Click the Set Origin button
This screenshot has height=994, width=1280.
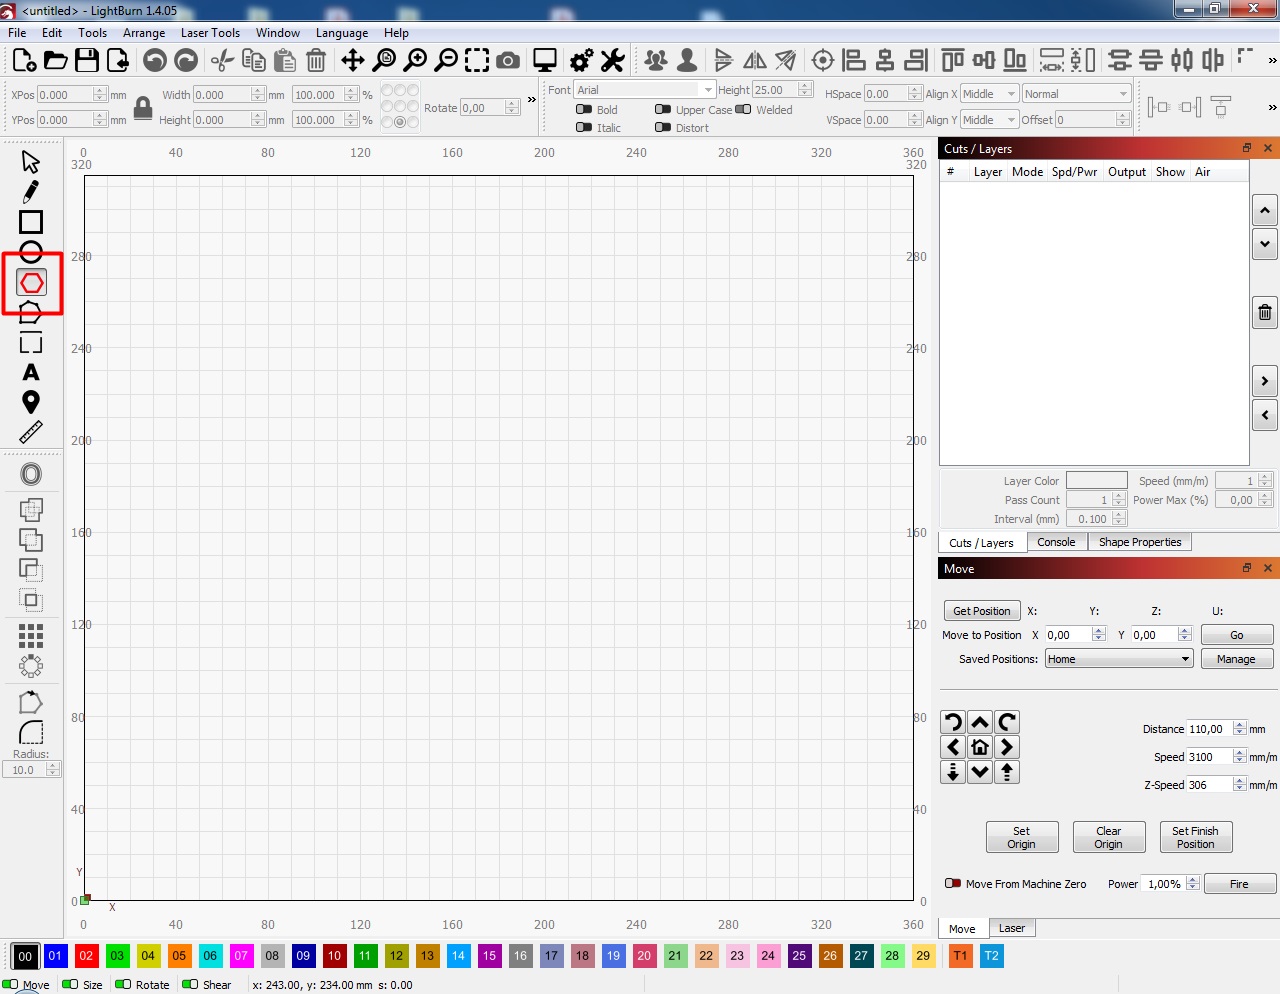1022,837
